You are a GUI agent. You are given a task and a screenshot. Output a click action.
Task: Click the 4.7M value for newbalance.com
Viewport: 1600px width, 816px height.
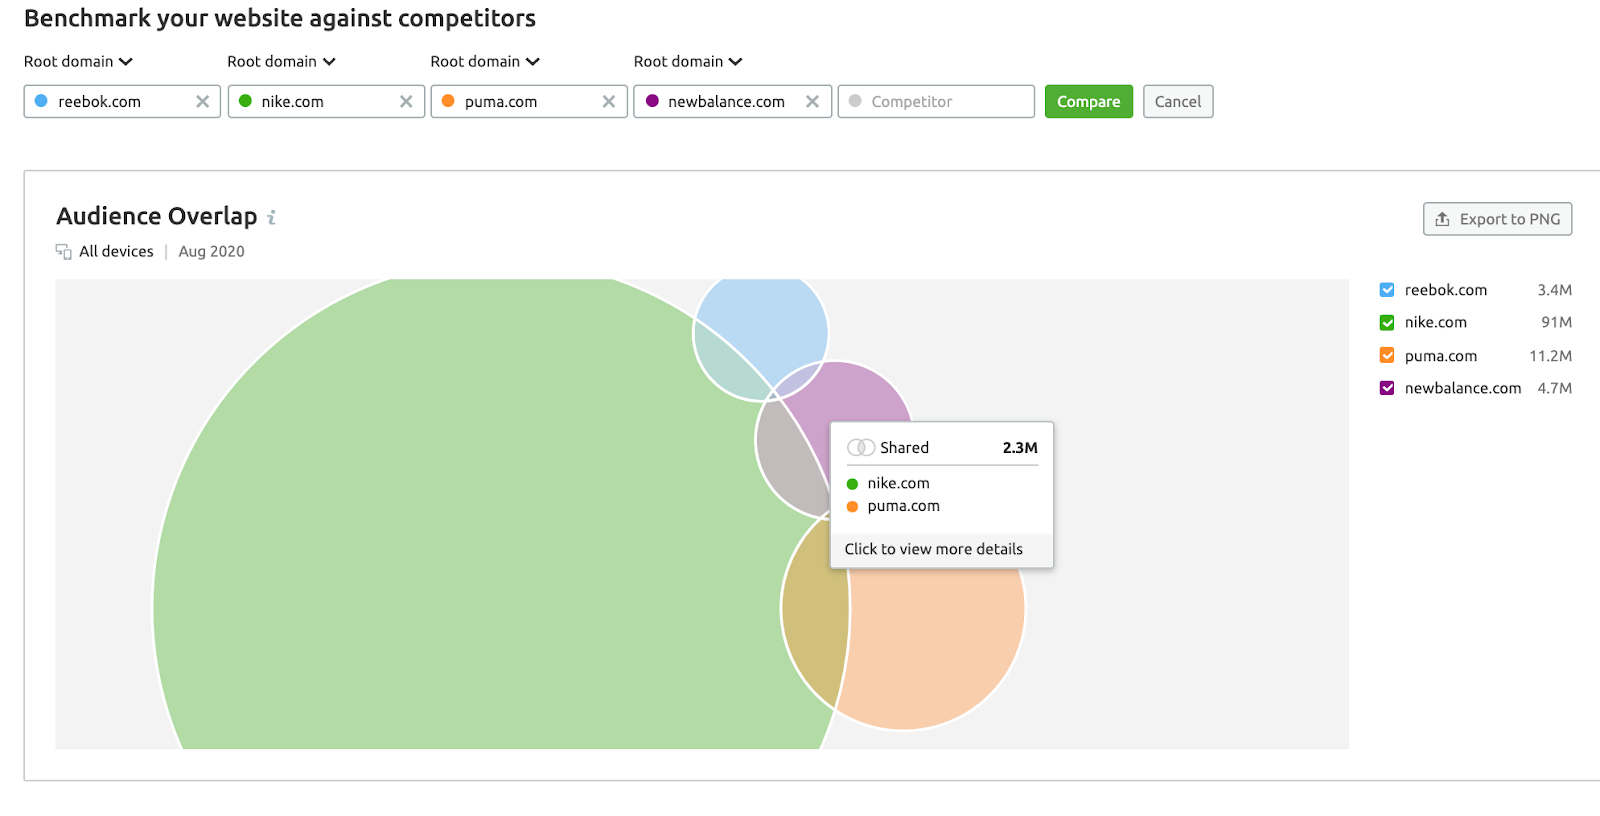(1554, 388)
